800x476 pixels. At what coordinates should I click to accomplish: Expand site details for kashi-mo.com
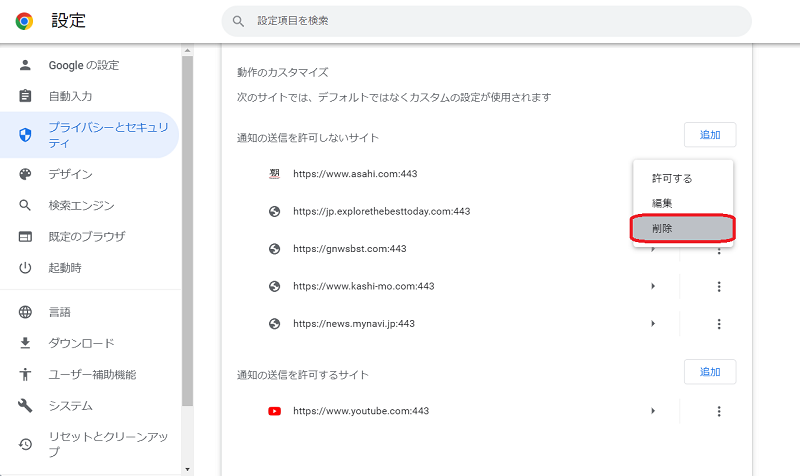coord(653,287)
